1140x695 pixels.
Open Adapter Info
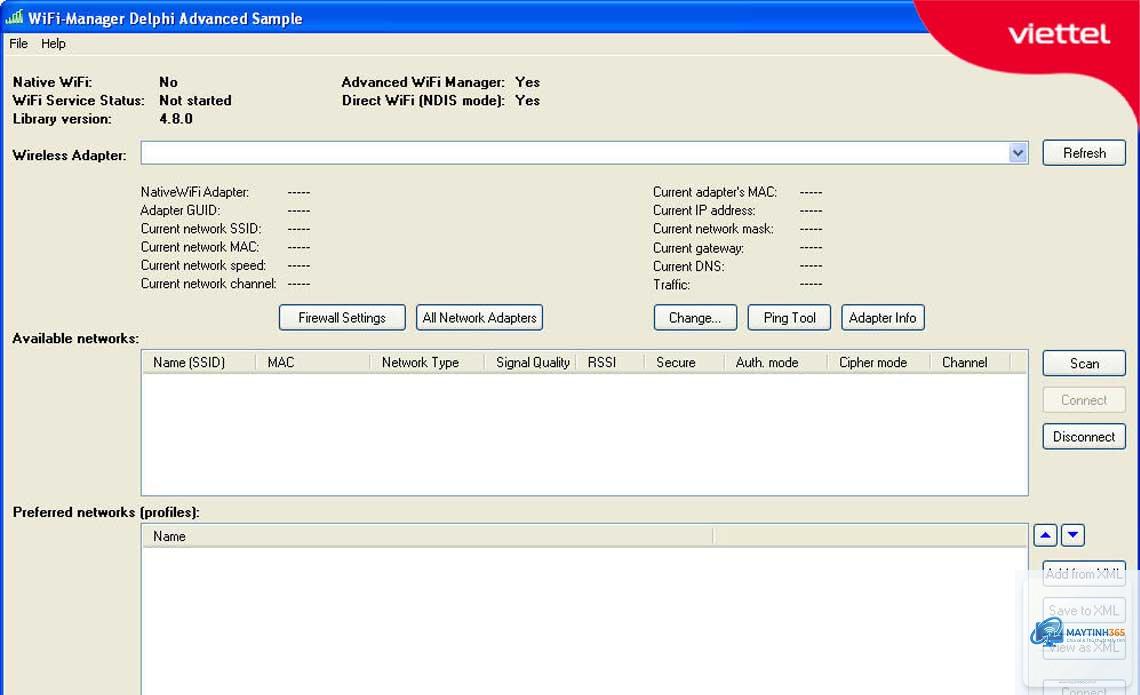coord(883,318)
